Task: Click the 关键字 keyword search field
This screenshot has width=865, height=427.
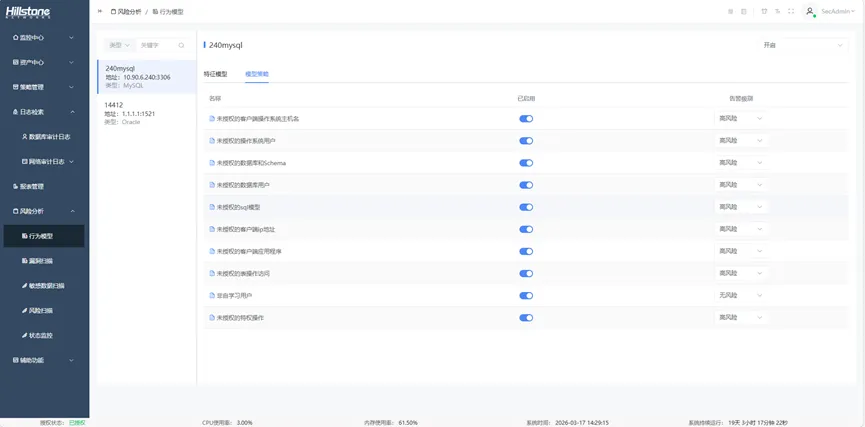Action: [157, 45]
